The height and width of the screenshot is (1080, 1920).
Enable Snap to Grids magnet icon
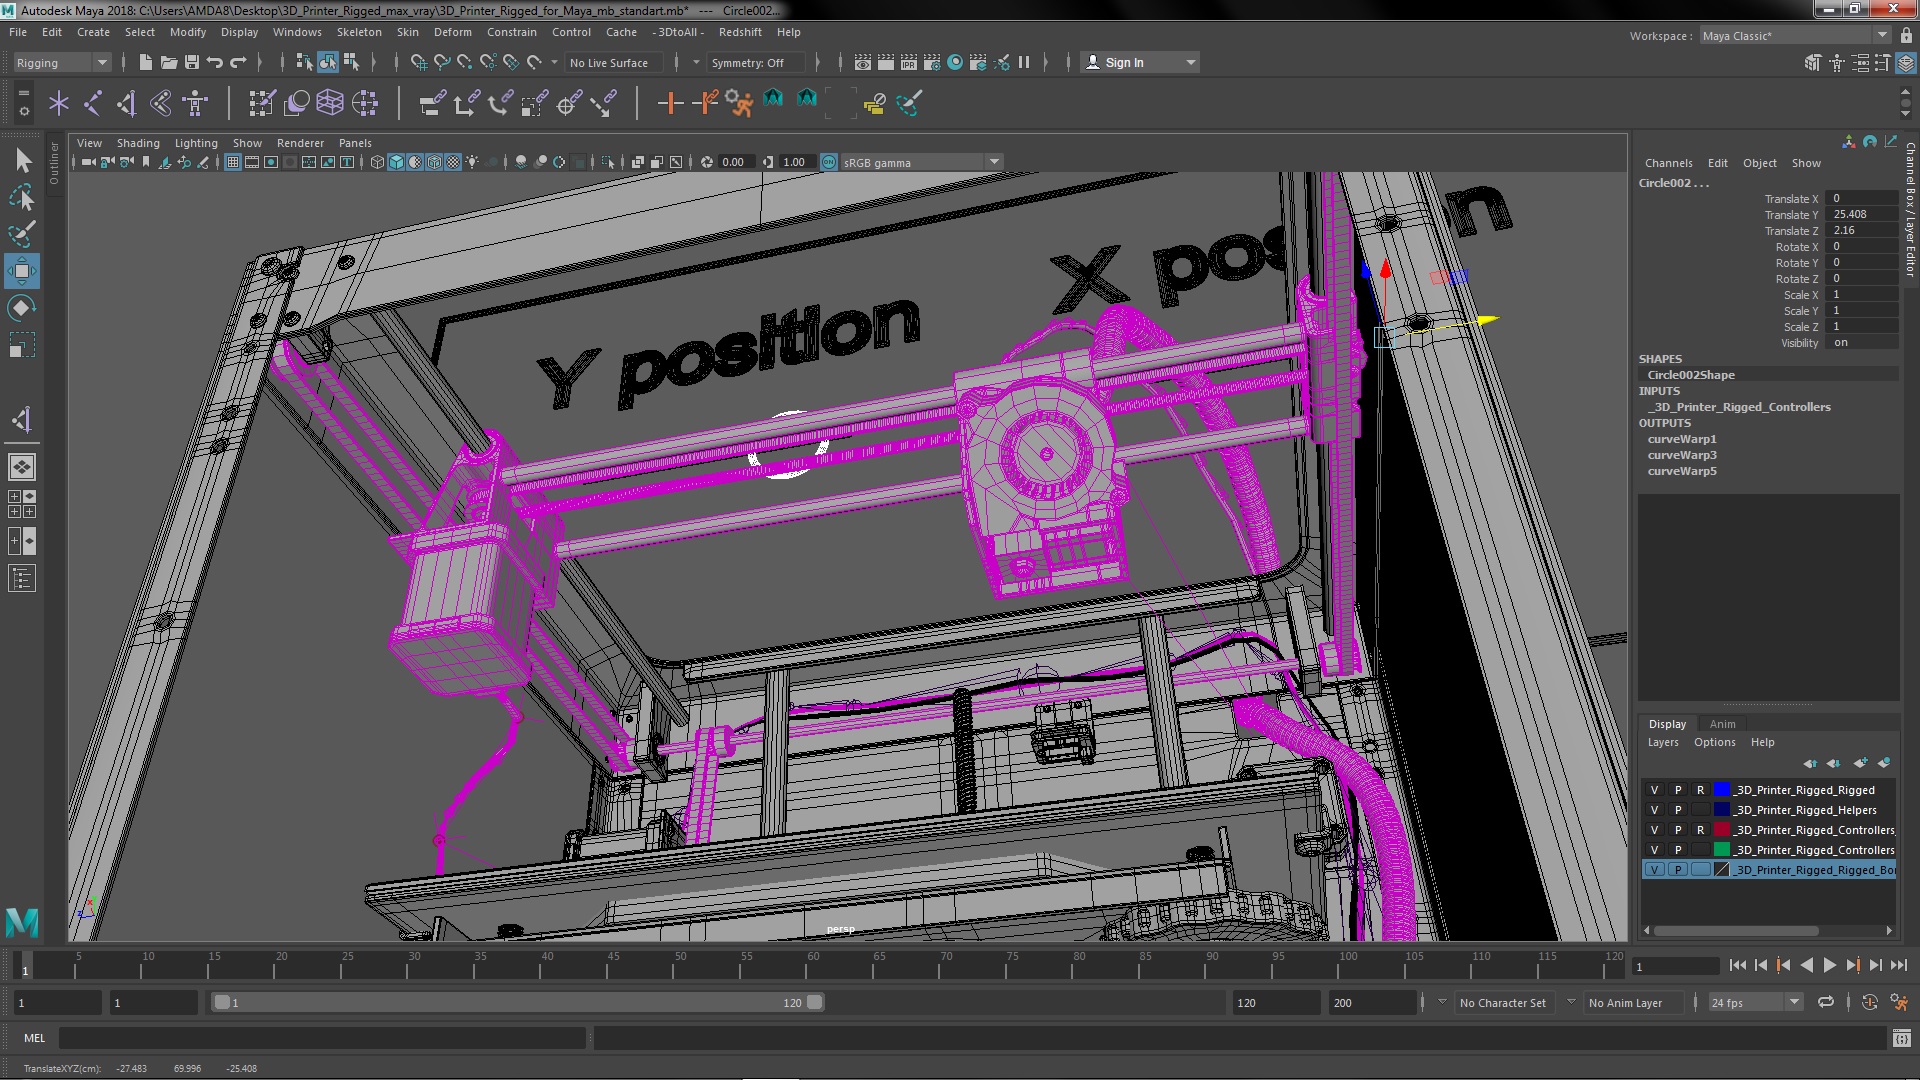[x=418, y=63]
